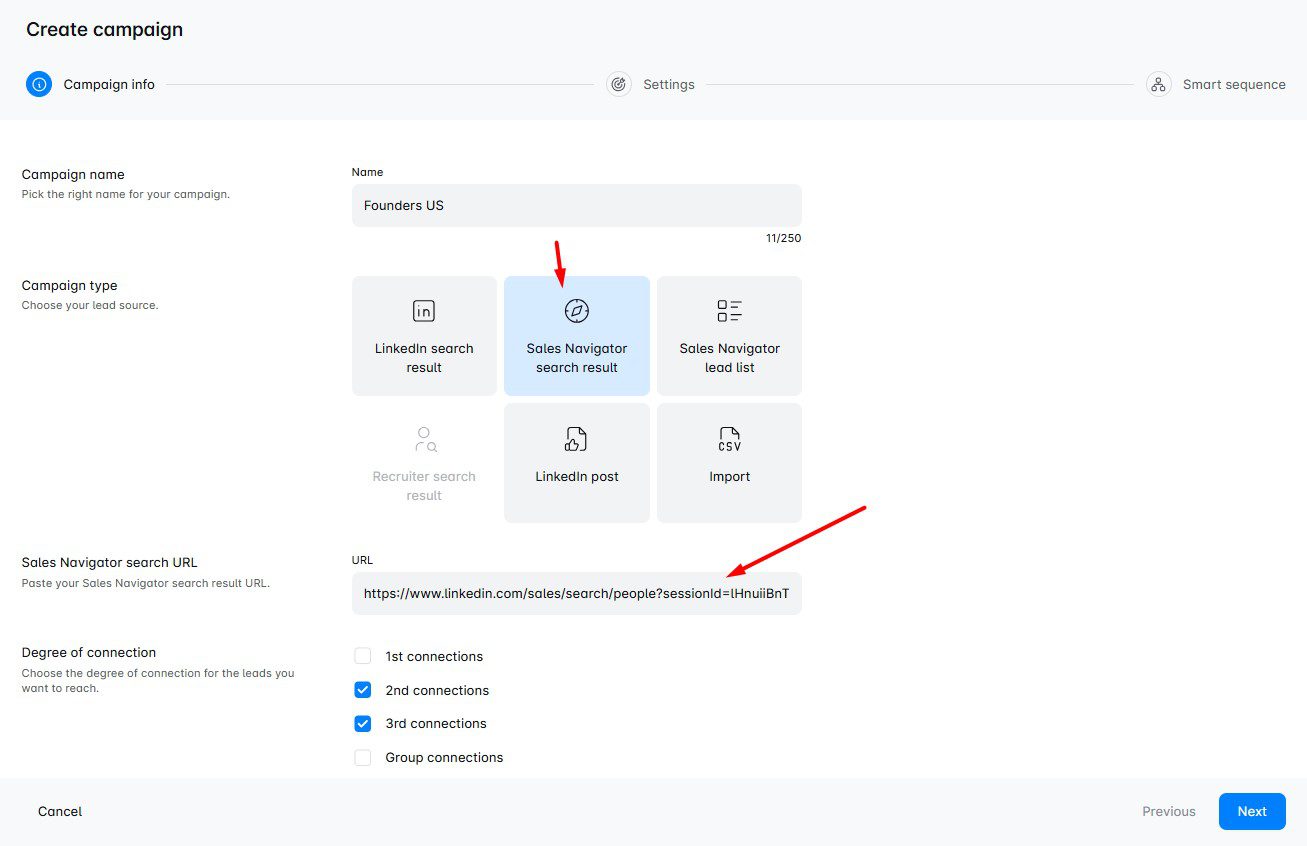Click the 'Create campaign' heading
Screen dimensions: 1307x846
click(x=104, y=30)
